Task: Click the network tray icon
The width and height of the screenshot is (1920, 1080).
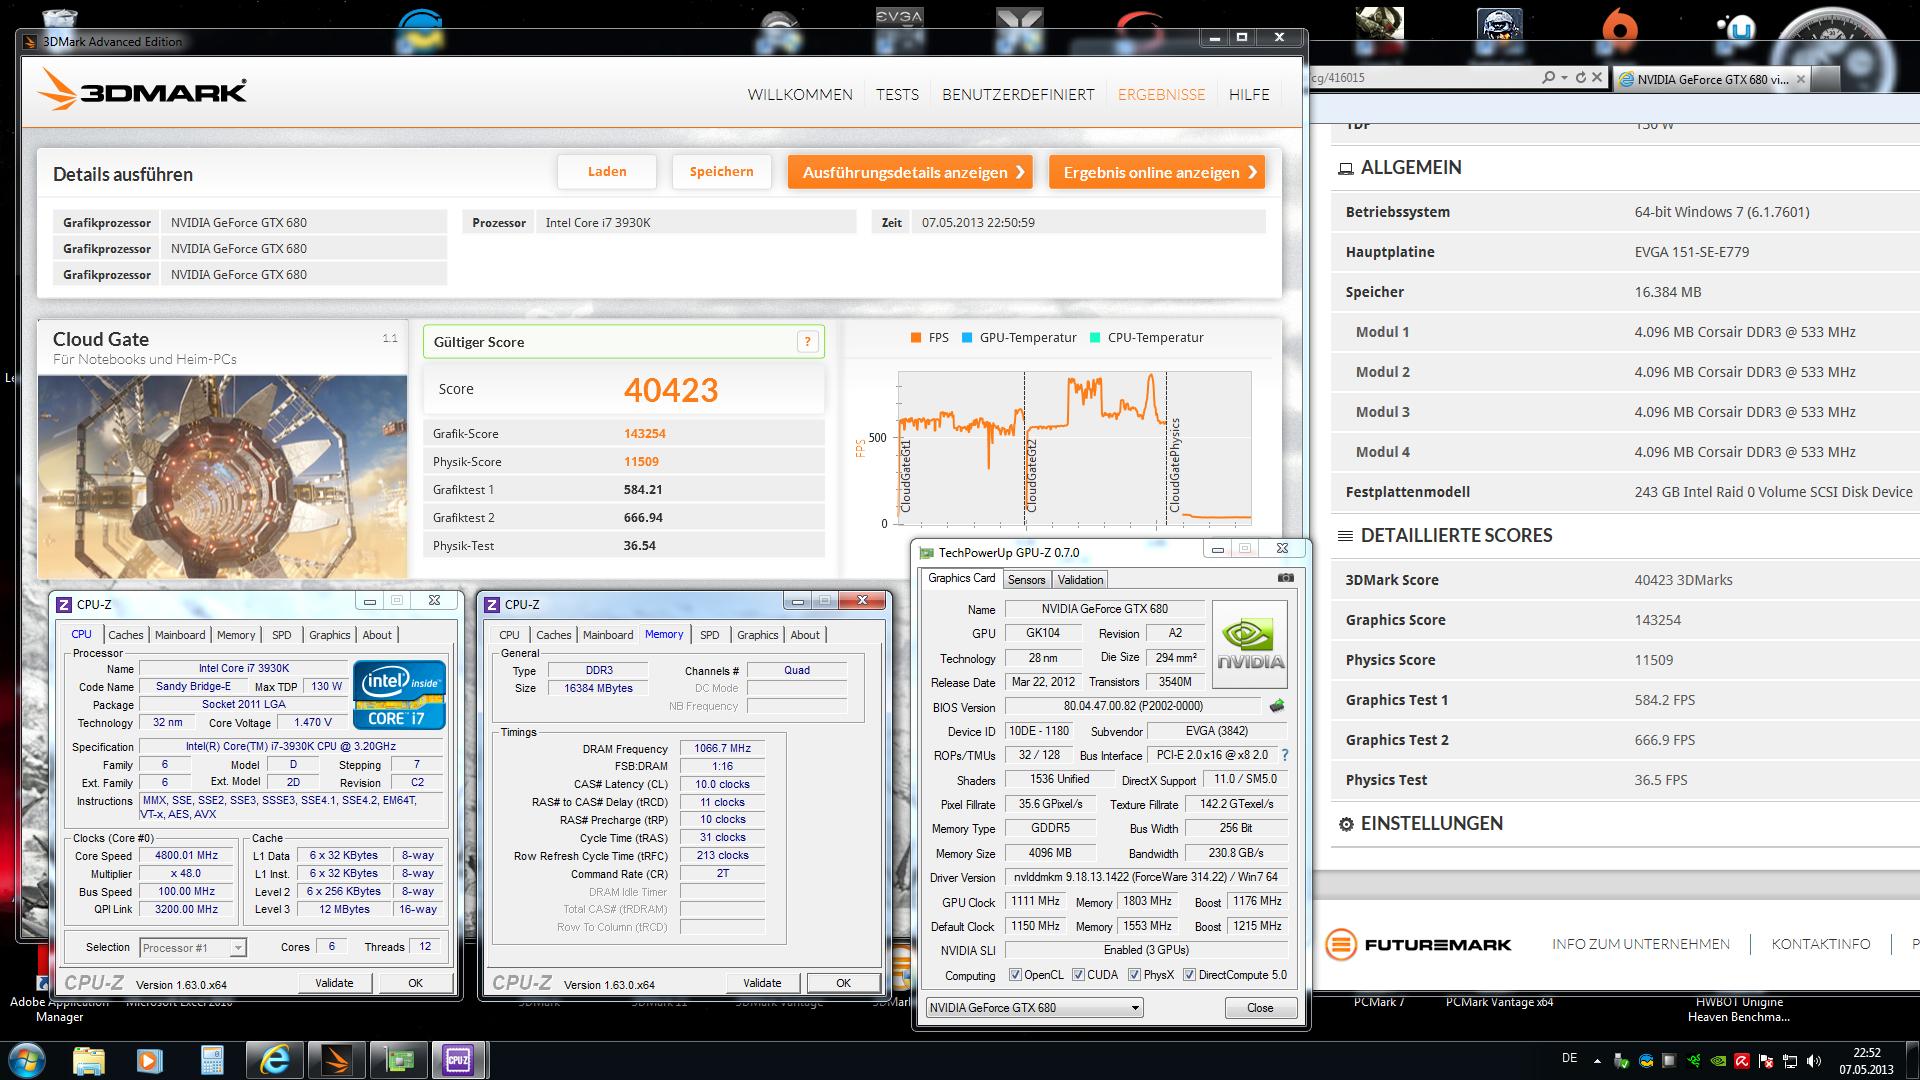Action: pos(1790,1061)
